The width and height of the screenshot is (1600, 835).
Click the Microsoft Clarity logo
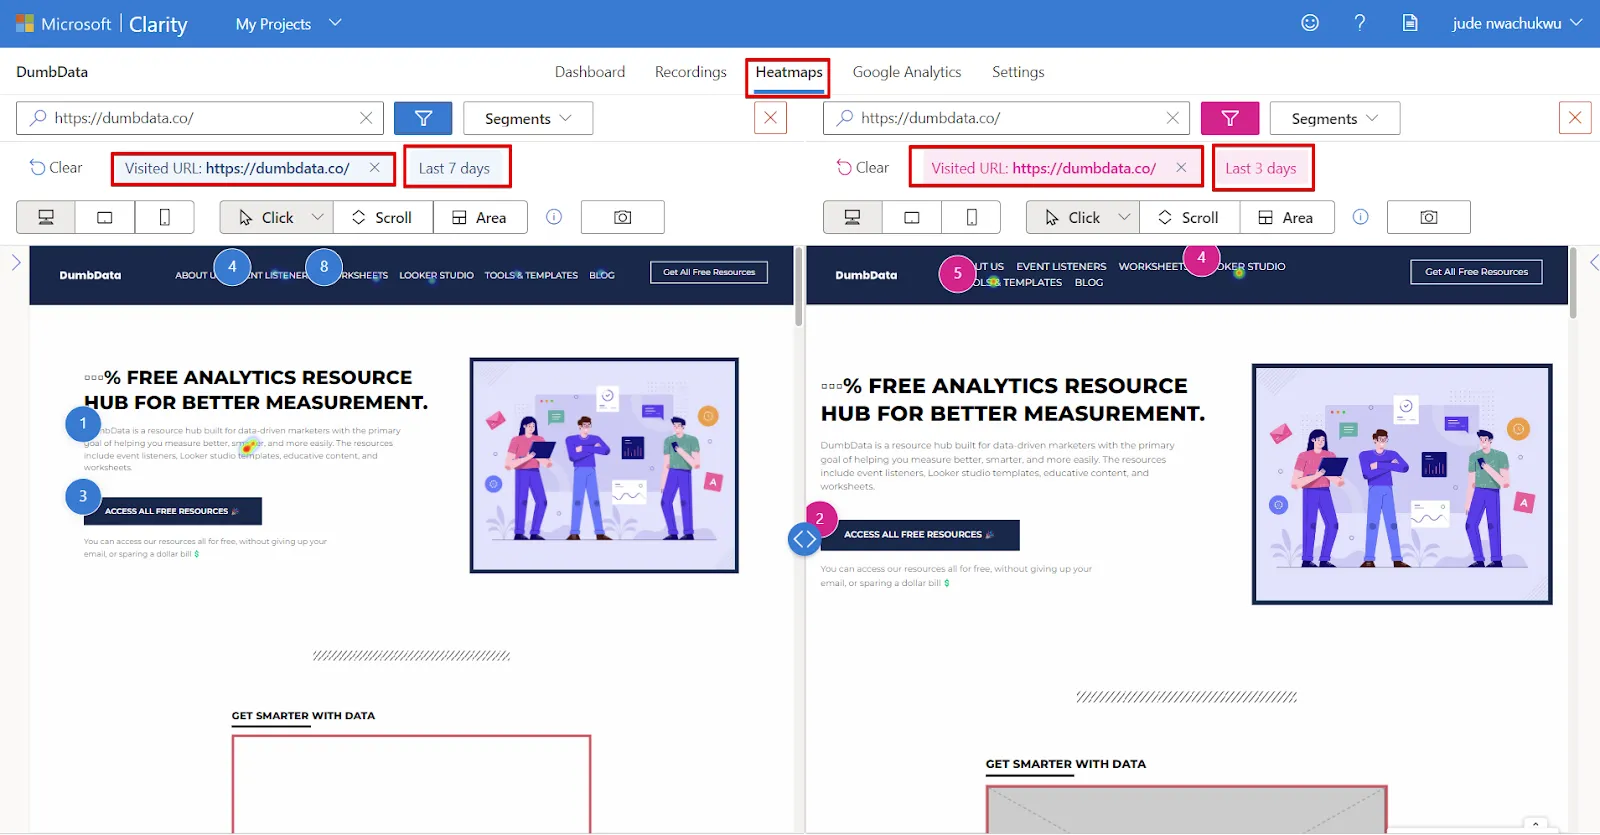(x=101, y=24)
